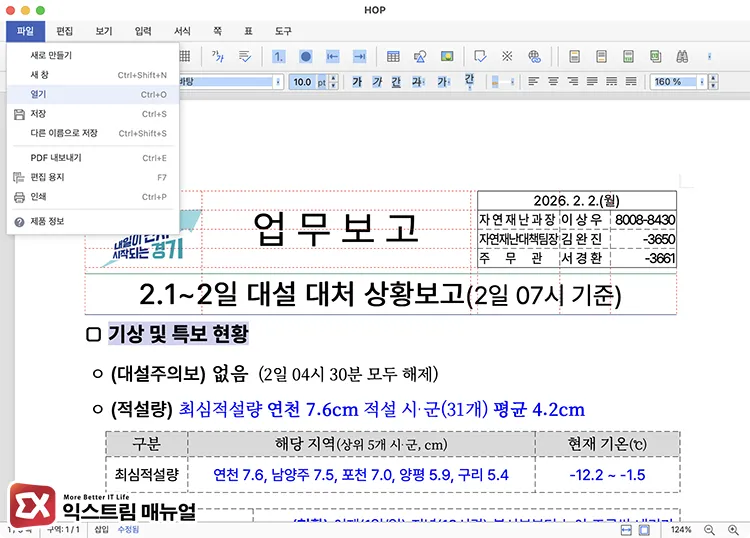Apply distributed paragraph alignment
This screenshot has height=538, width=750.
612,82
